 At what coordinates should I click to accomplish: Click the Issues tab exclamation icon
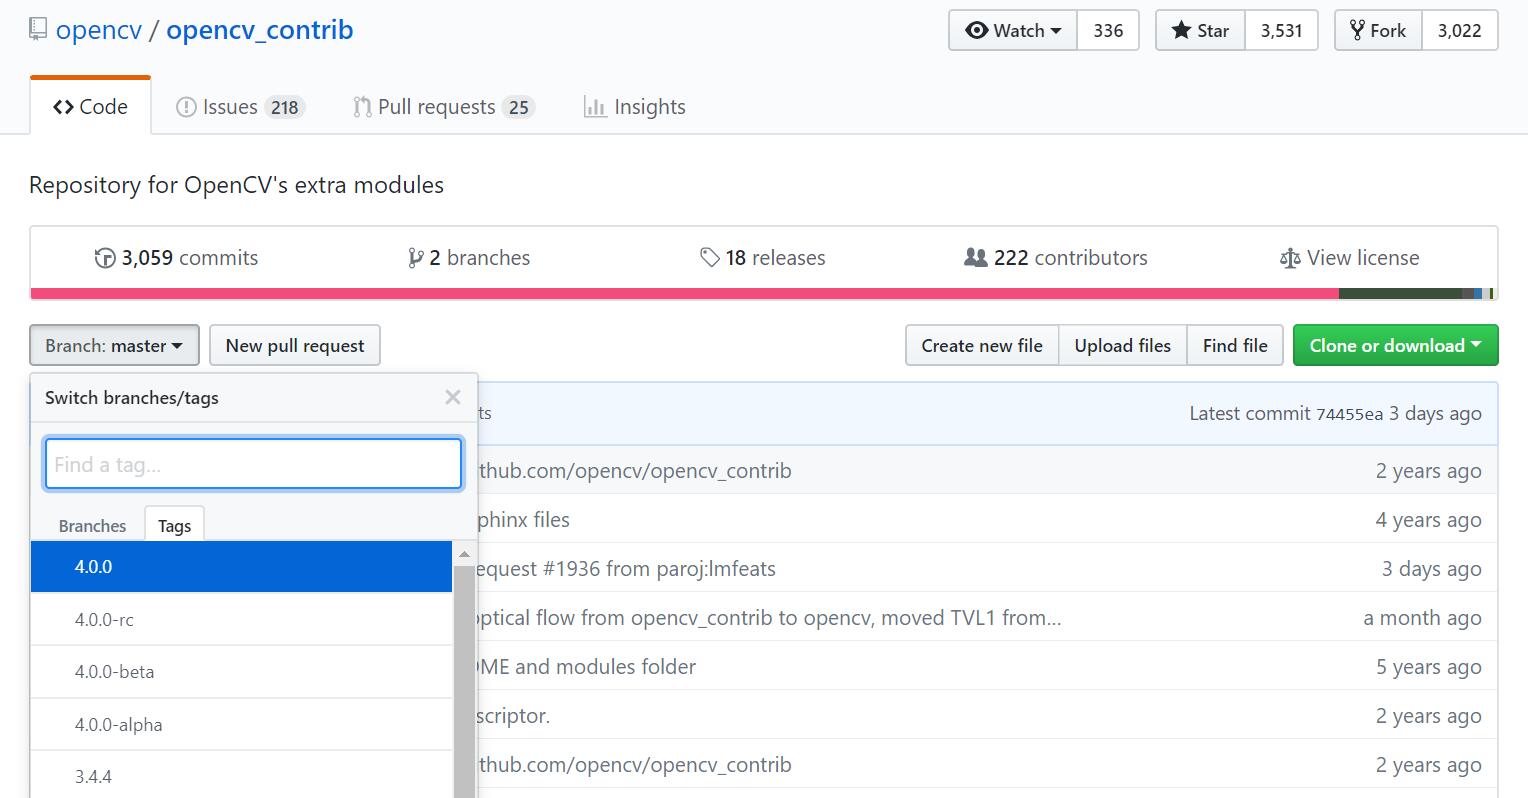pyautogui.click(x=186, y=107)
